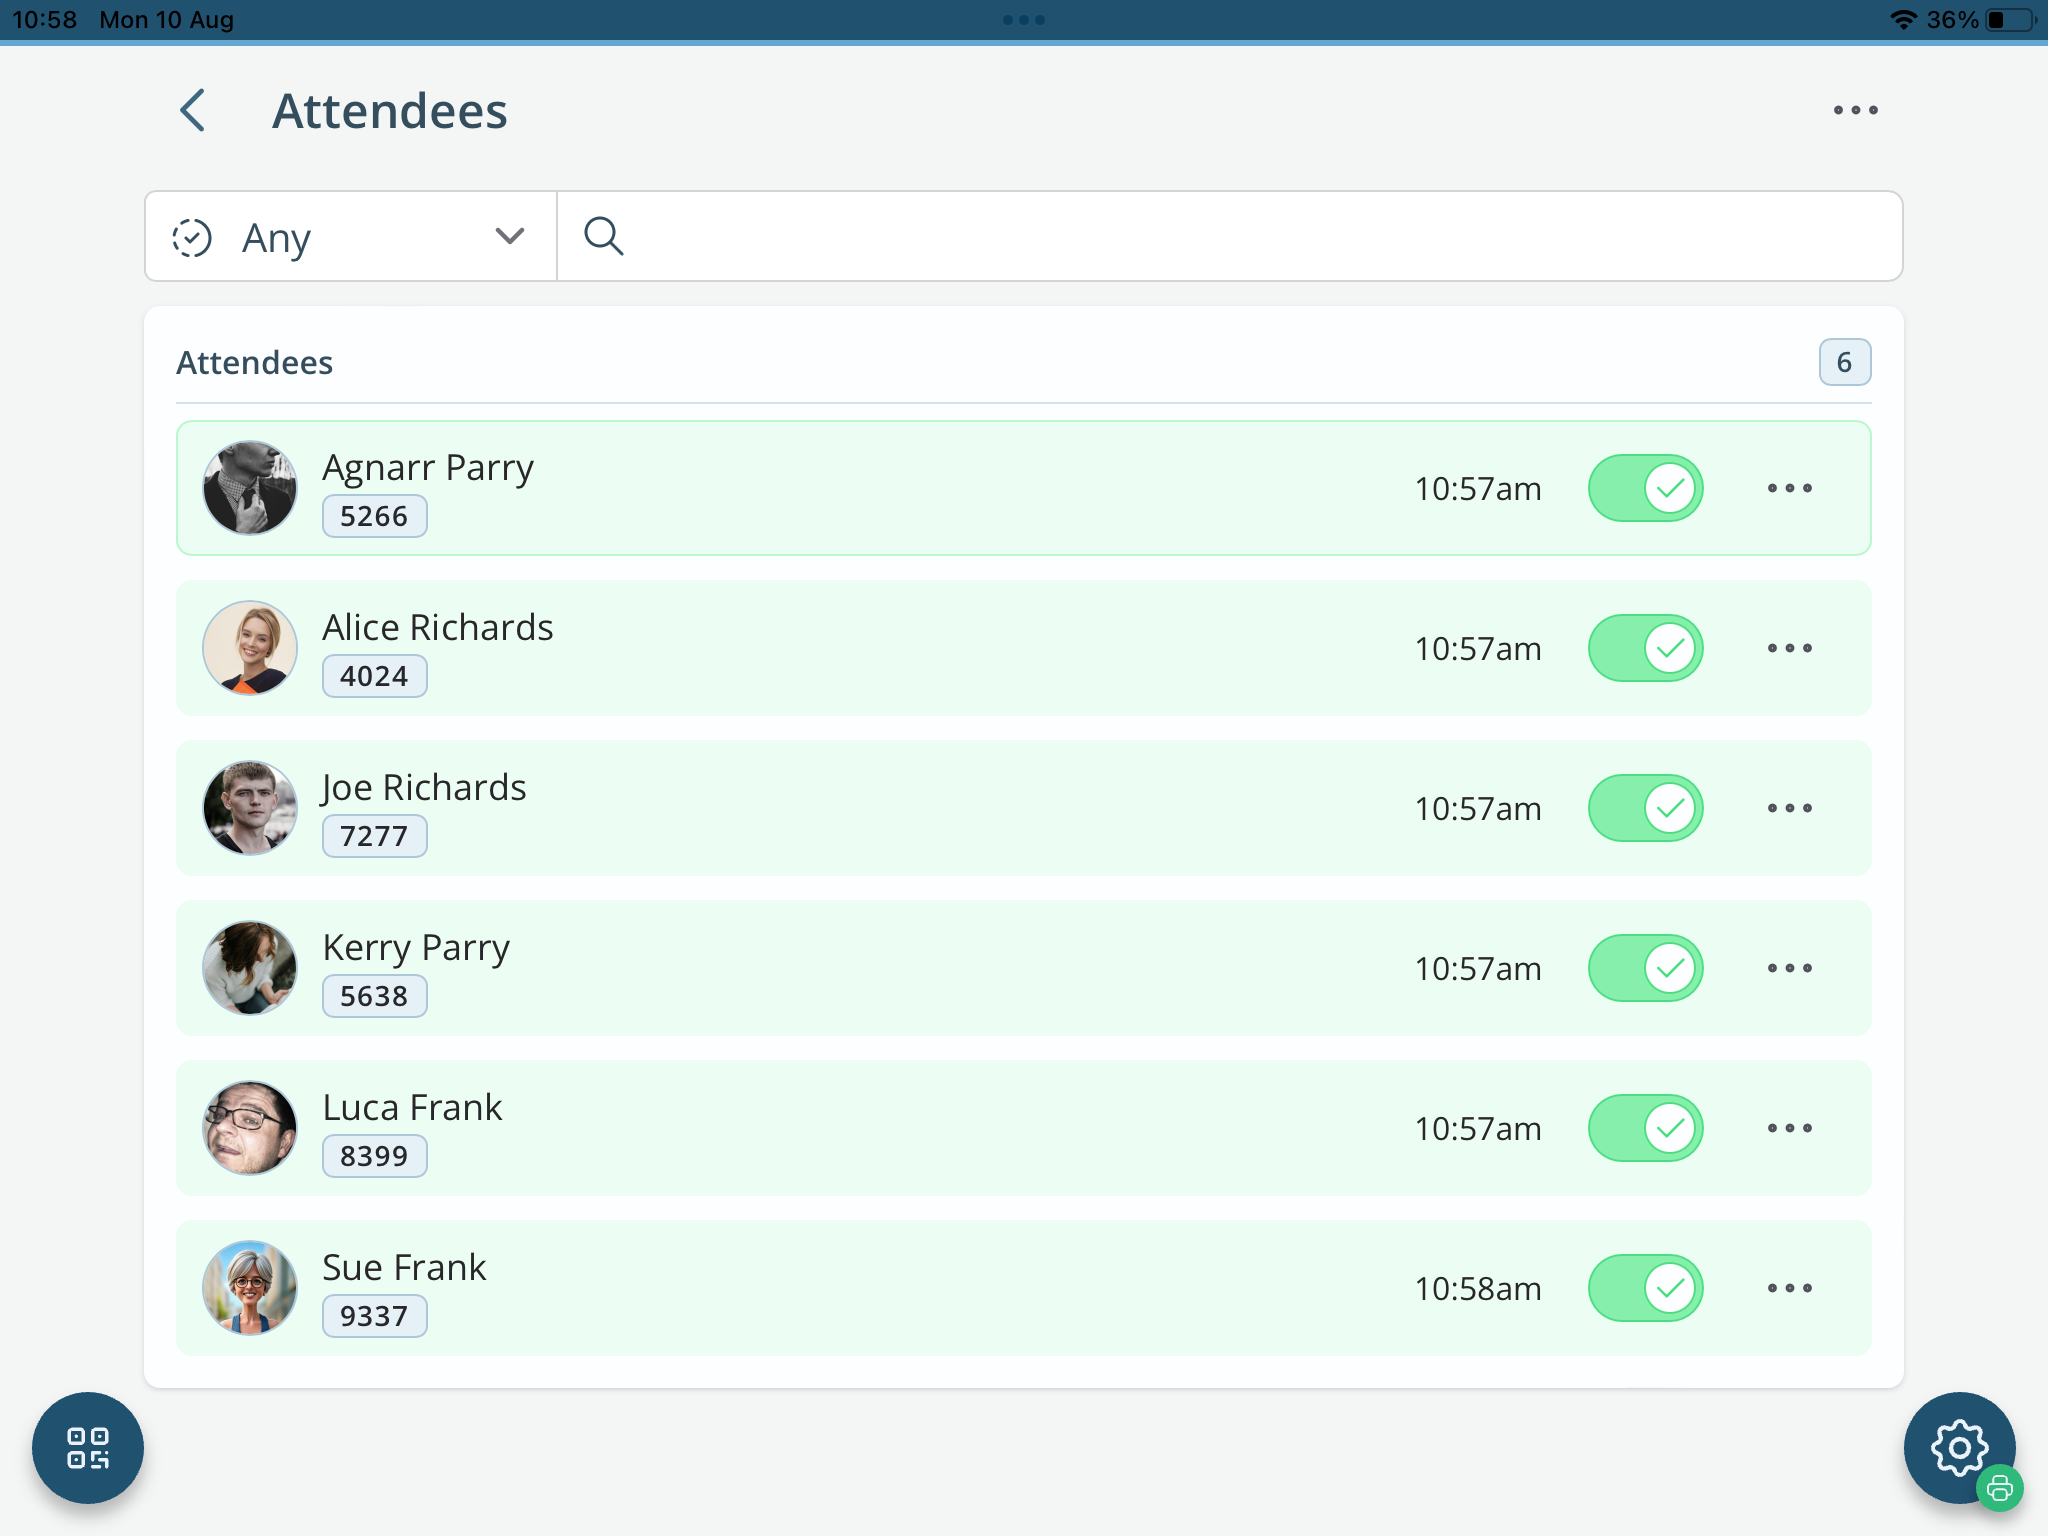Open more options for Luca Frank
This screenshot has height=1536, width=2048.
[1789, 1129]
